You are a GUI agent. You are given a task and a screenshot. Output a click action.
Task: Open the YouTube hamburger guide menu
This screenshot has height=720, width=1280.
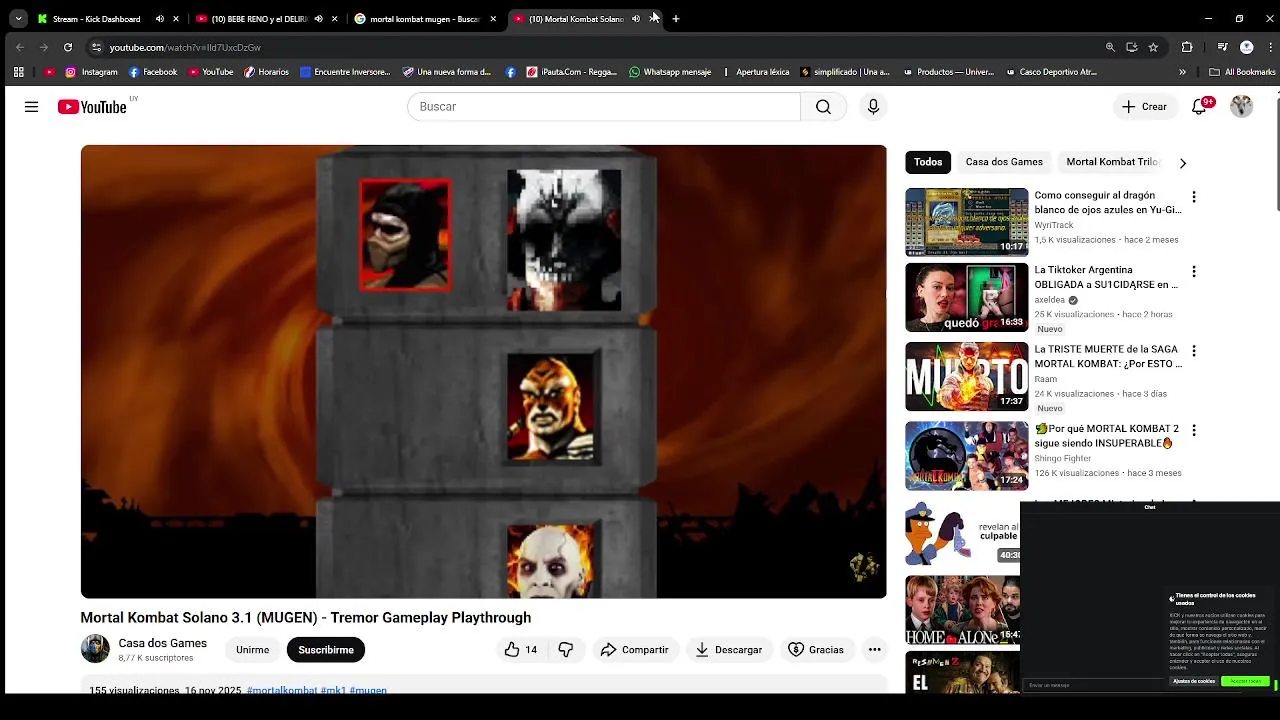pyautogui.click(x=31, y=107)
